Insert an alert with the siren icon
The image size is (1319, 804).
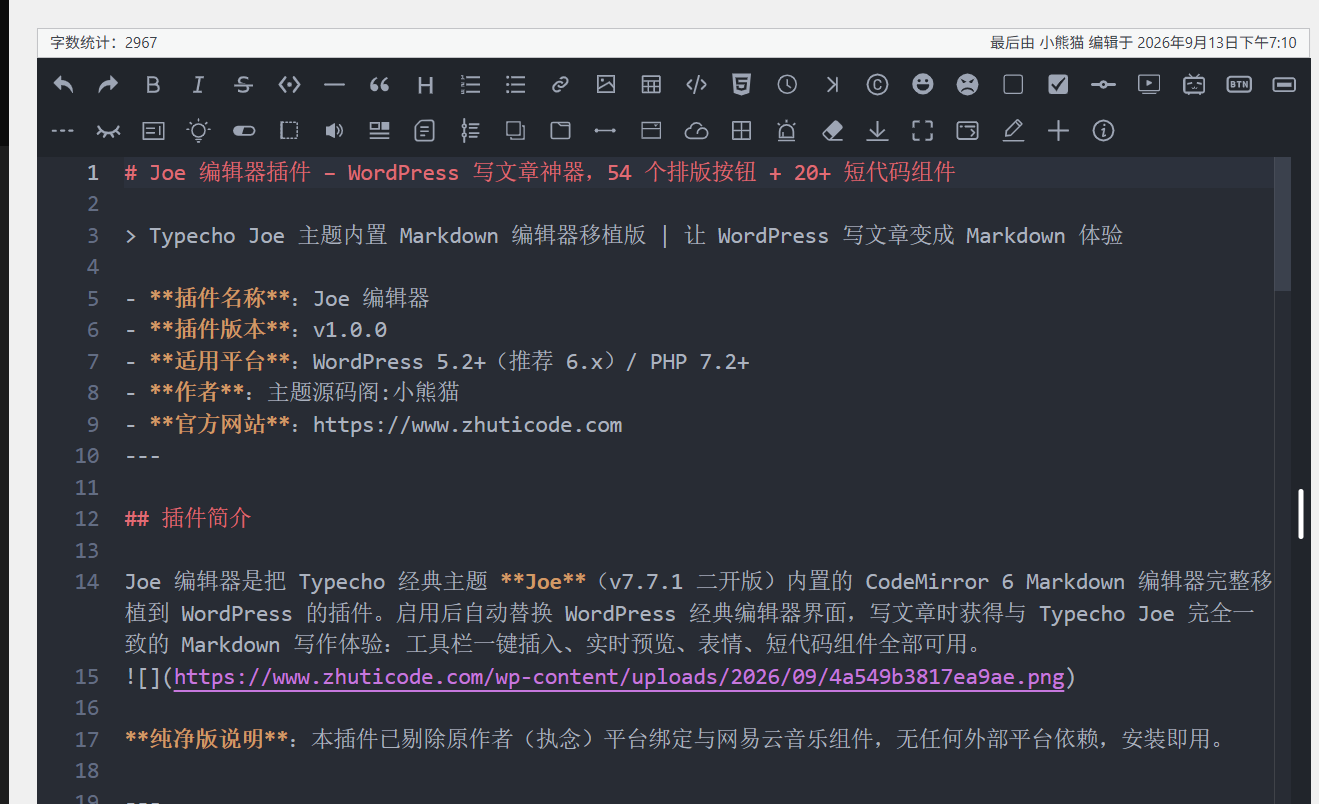787,131
